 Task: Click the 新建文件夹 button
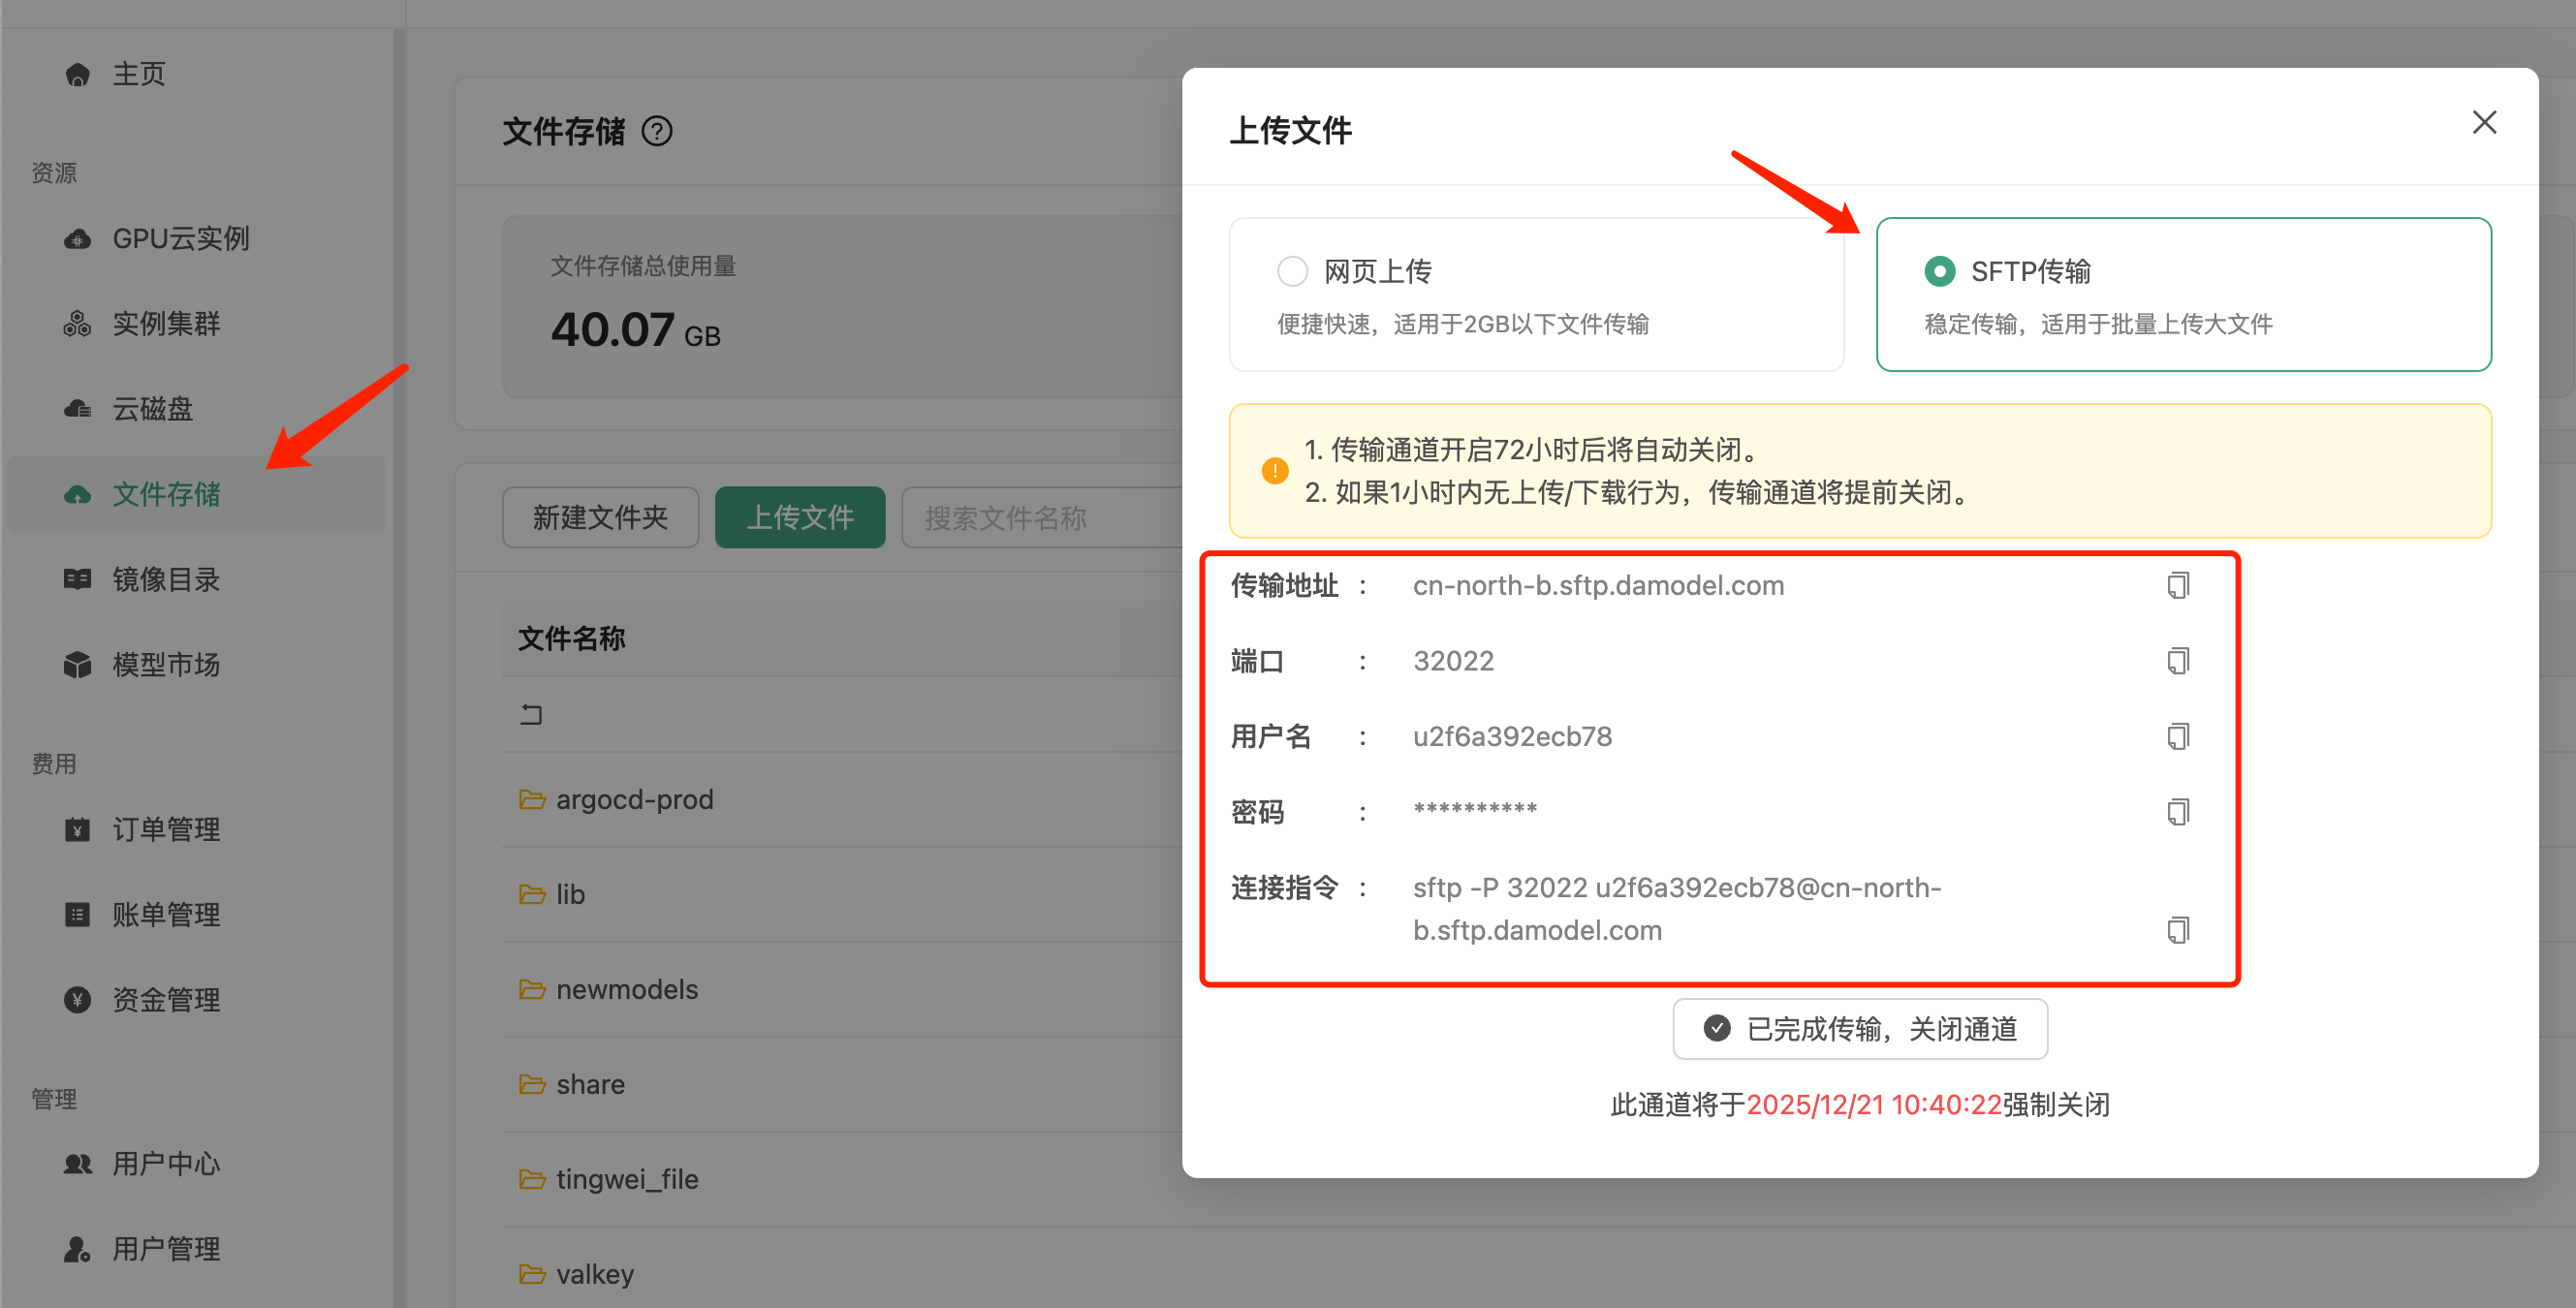[600, 518]
